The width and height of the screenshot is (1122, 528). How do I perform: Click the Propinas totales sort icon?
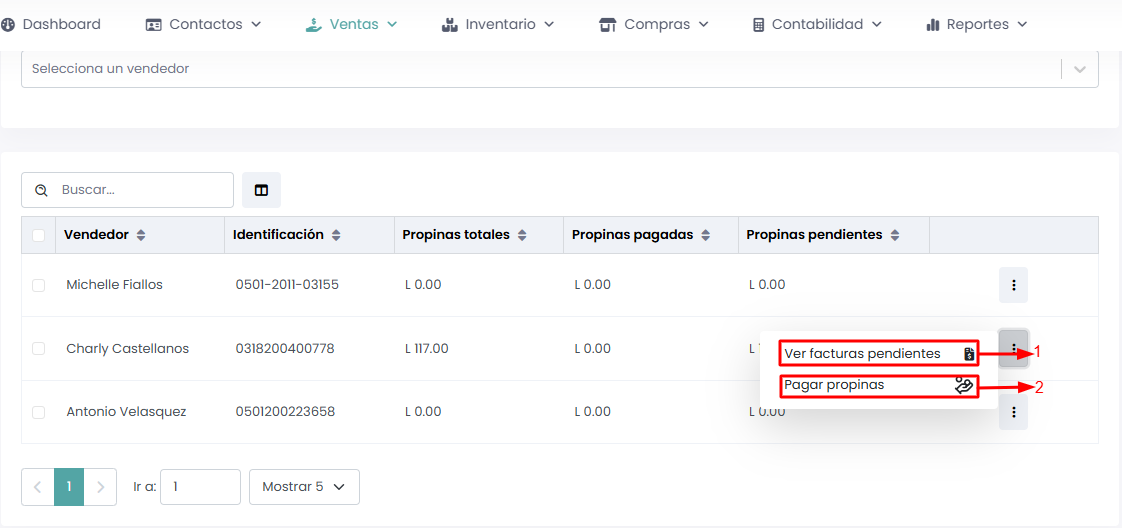522,235
